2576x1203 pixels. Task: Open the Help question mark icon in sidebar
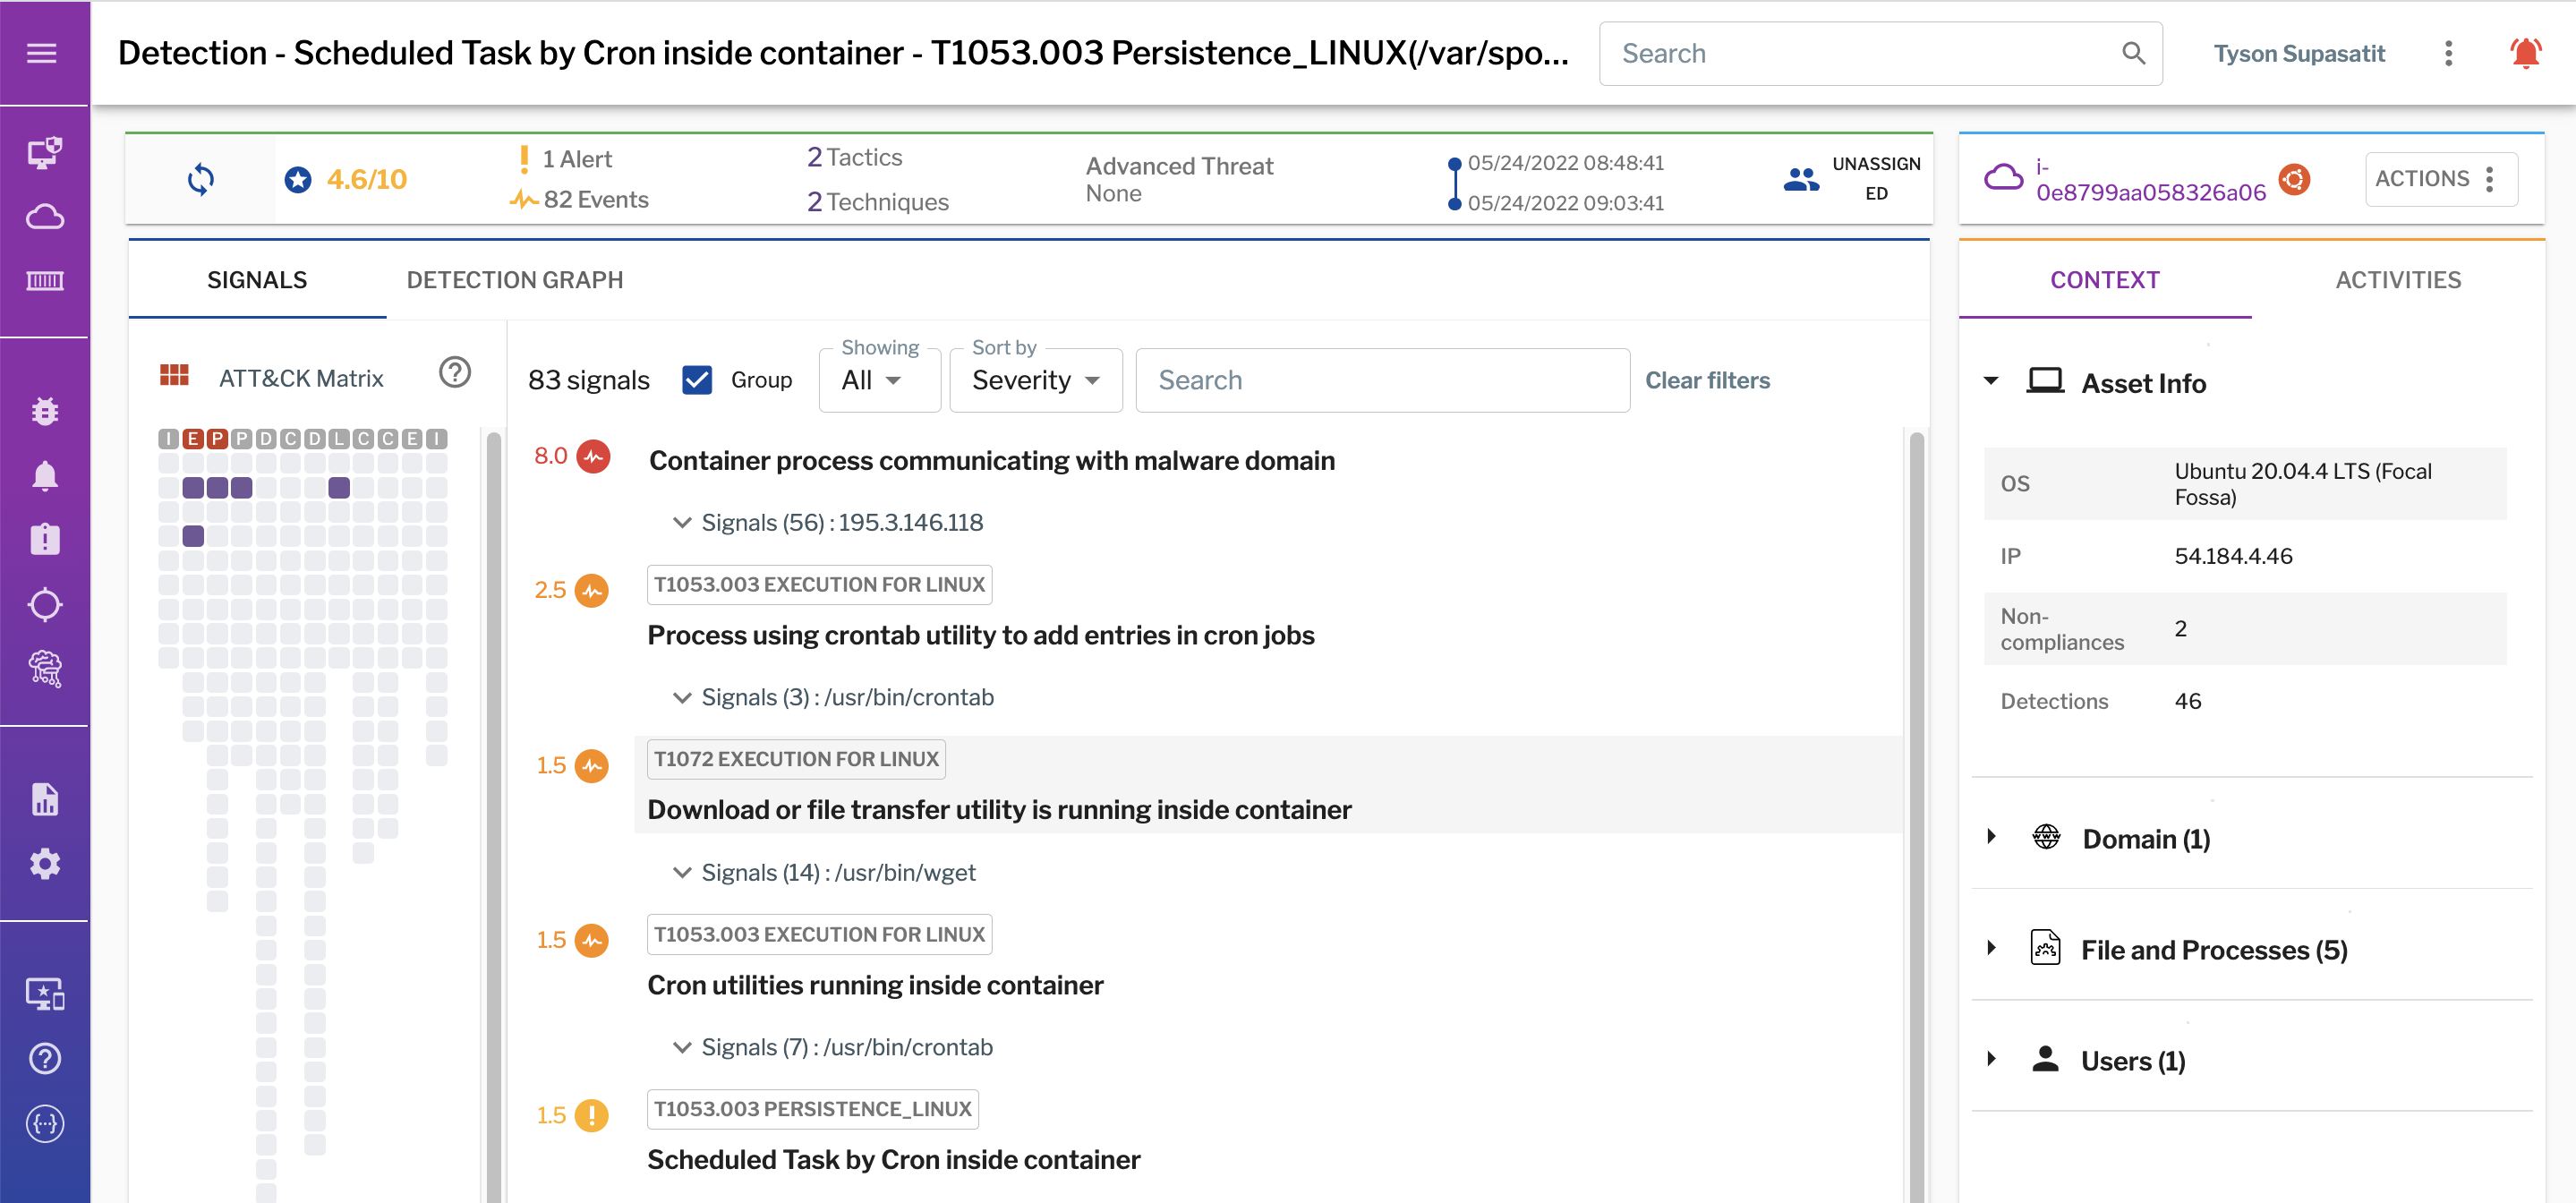pyautogui.click(x=44, y=1058)
